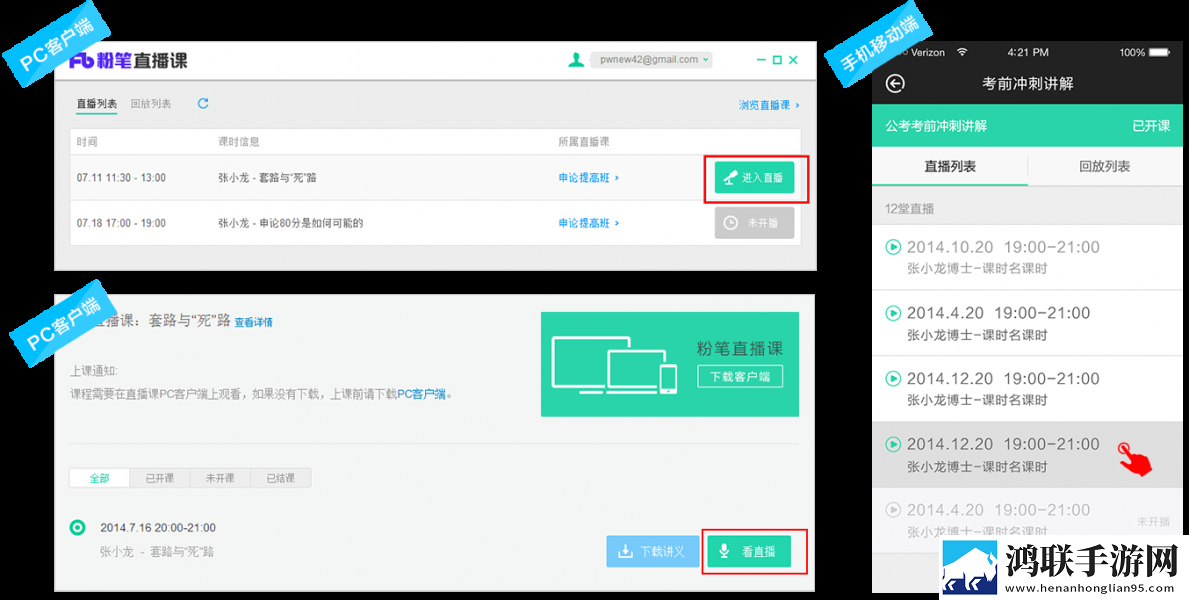Tap the back arrow in the mobile header
The image size is (1189, 600).
pos(896,83)
